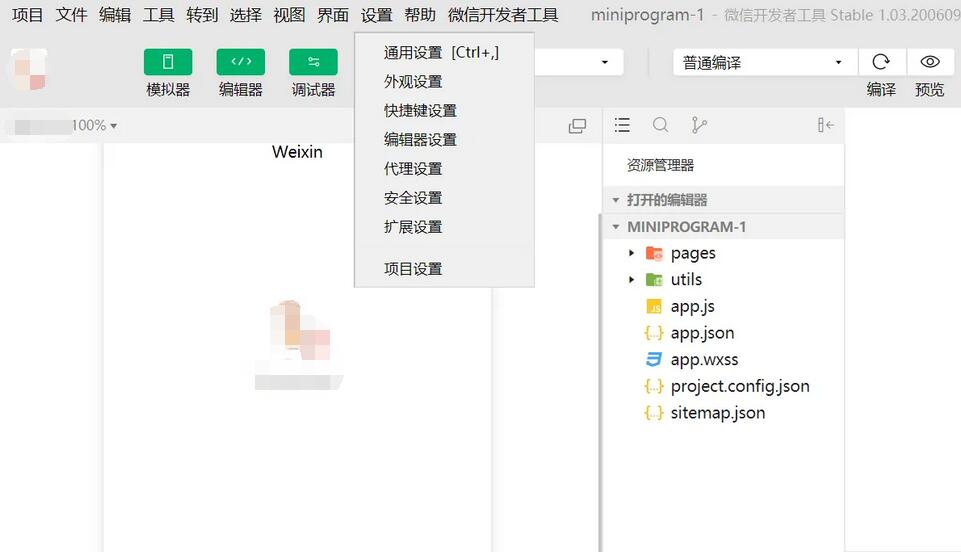Open the 100% zoom dropdown
The image size is (961, 552).
94,126
